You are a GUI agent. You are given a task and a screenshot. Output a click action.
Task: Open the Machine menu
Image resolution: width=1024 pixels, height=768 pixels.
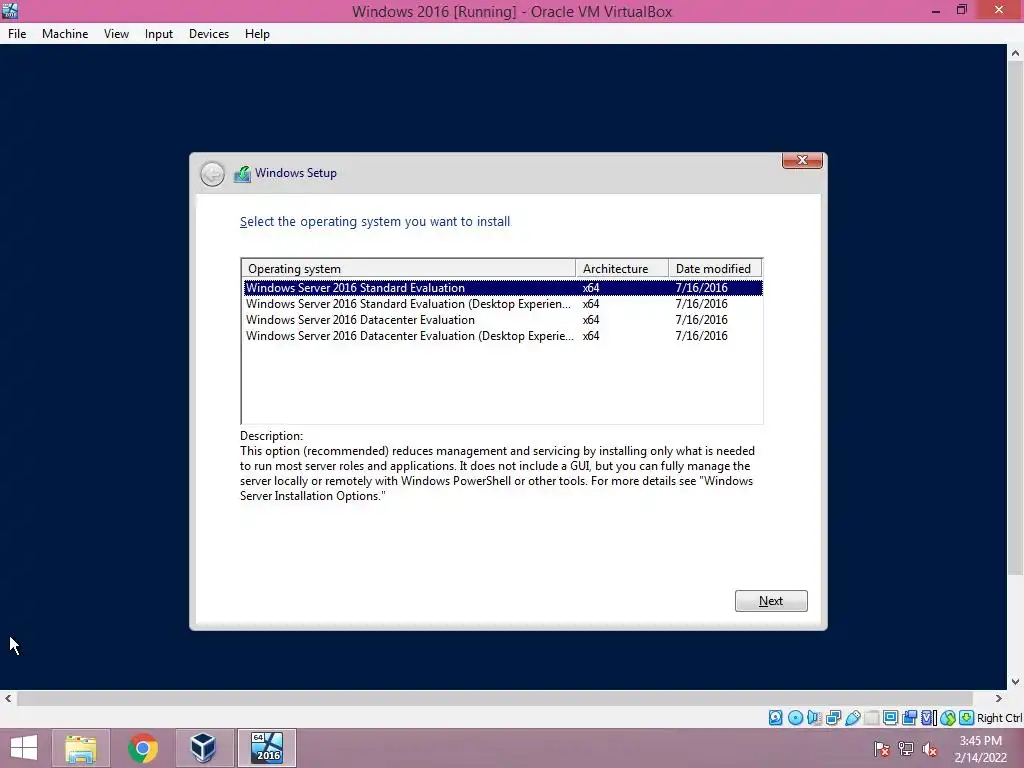(65, 34)
